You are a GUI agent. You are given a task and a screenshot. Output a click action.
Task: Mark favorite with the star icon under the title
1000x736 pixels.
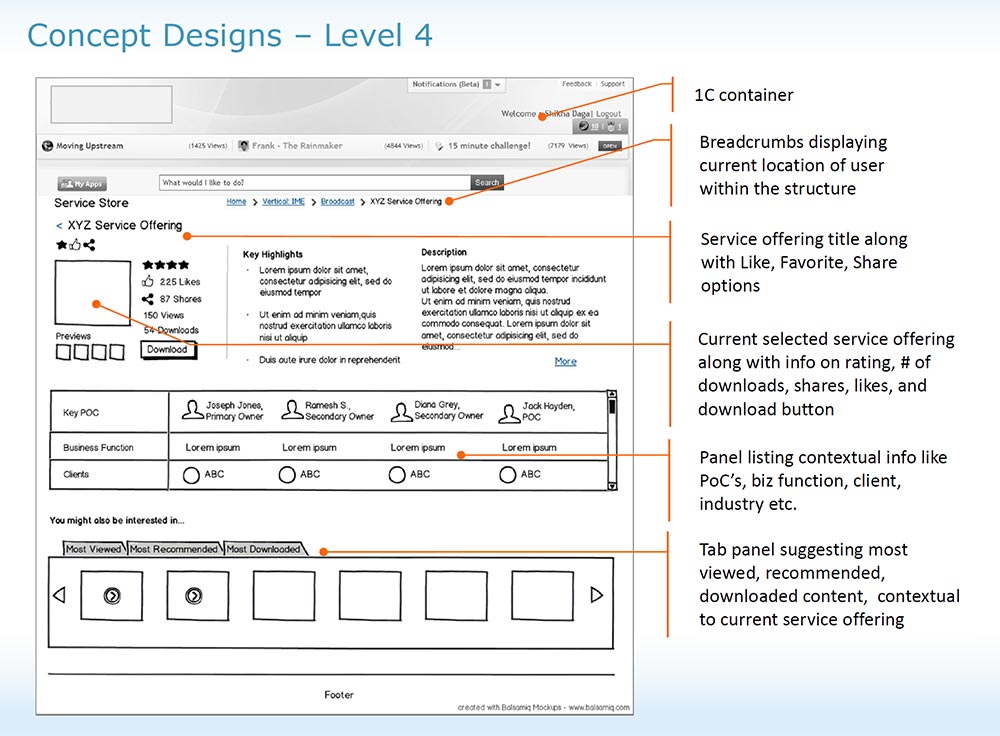(x=61, y=244)
